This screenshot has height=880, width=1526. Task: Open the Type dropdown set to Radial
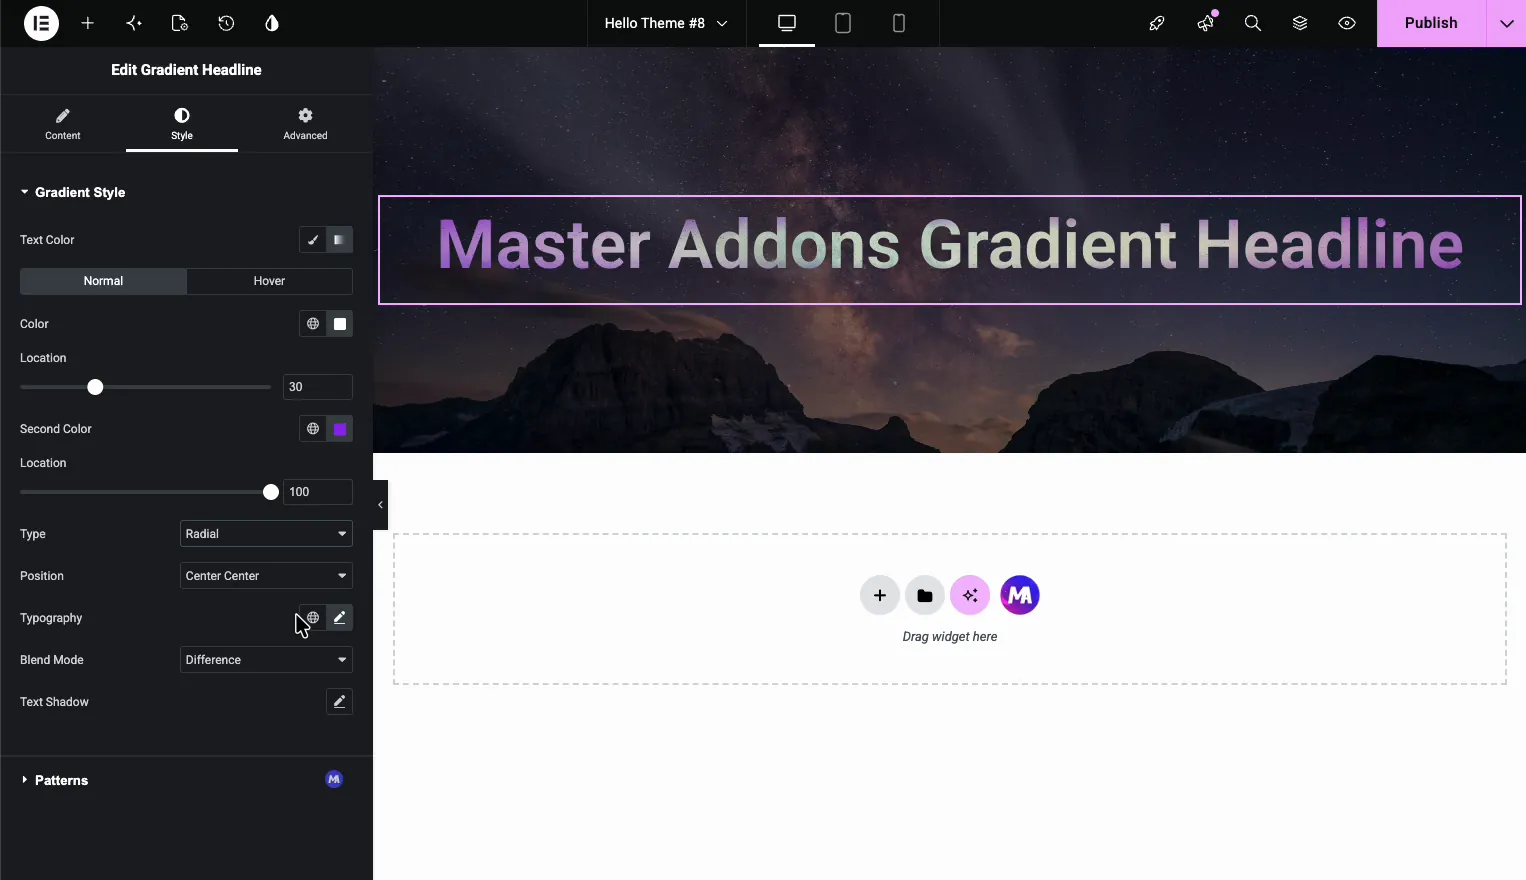tap(266, 534)
